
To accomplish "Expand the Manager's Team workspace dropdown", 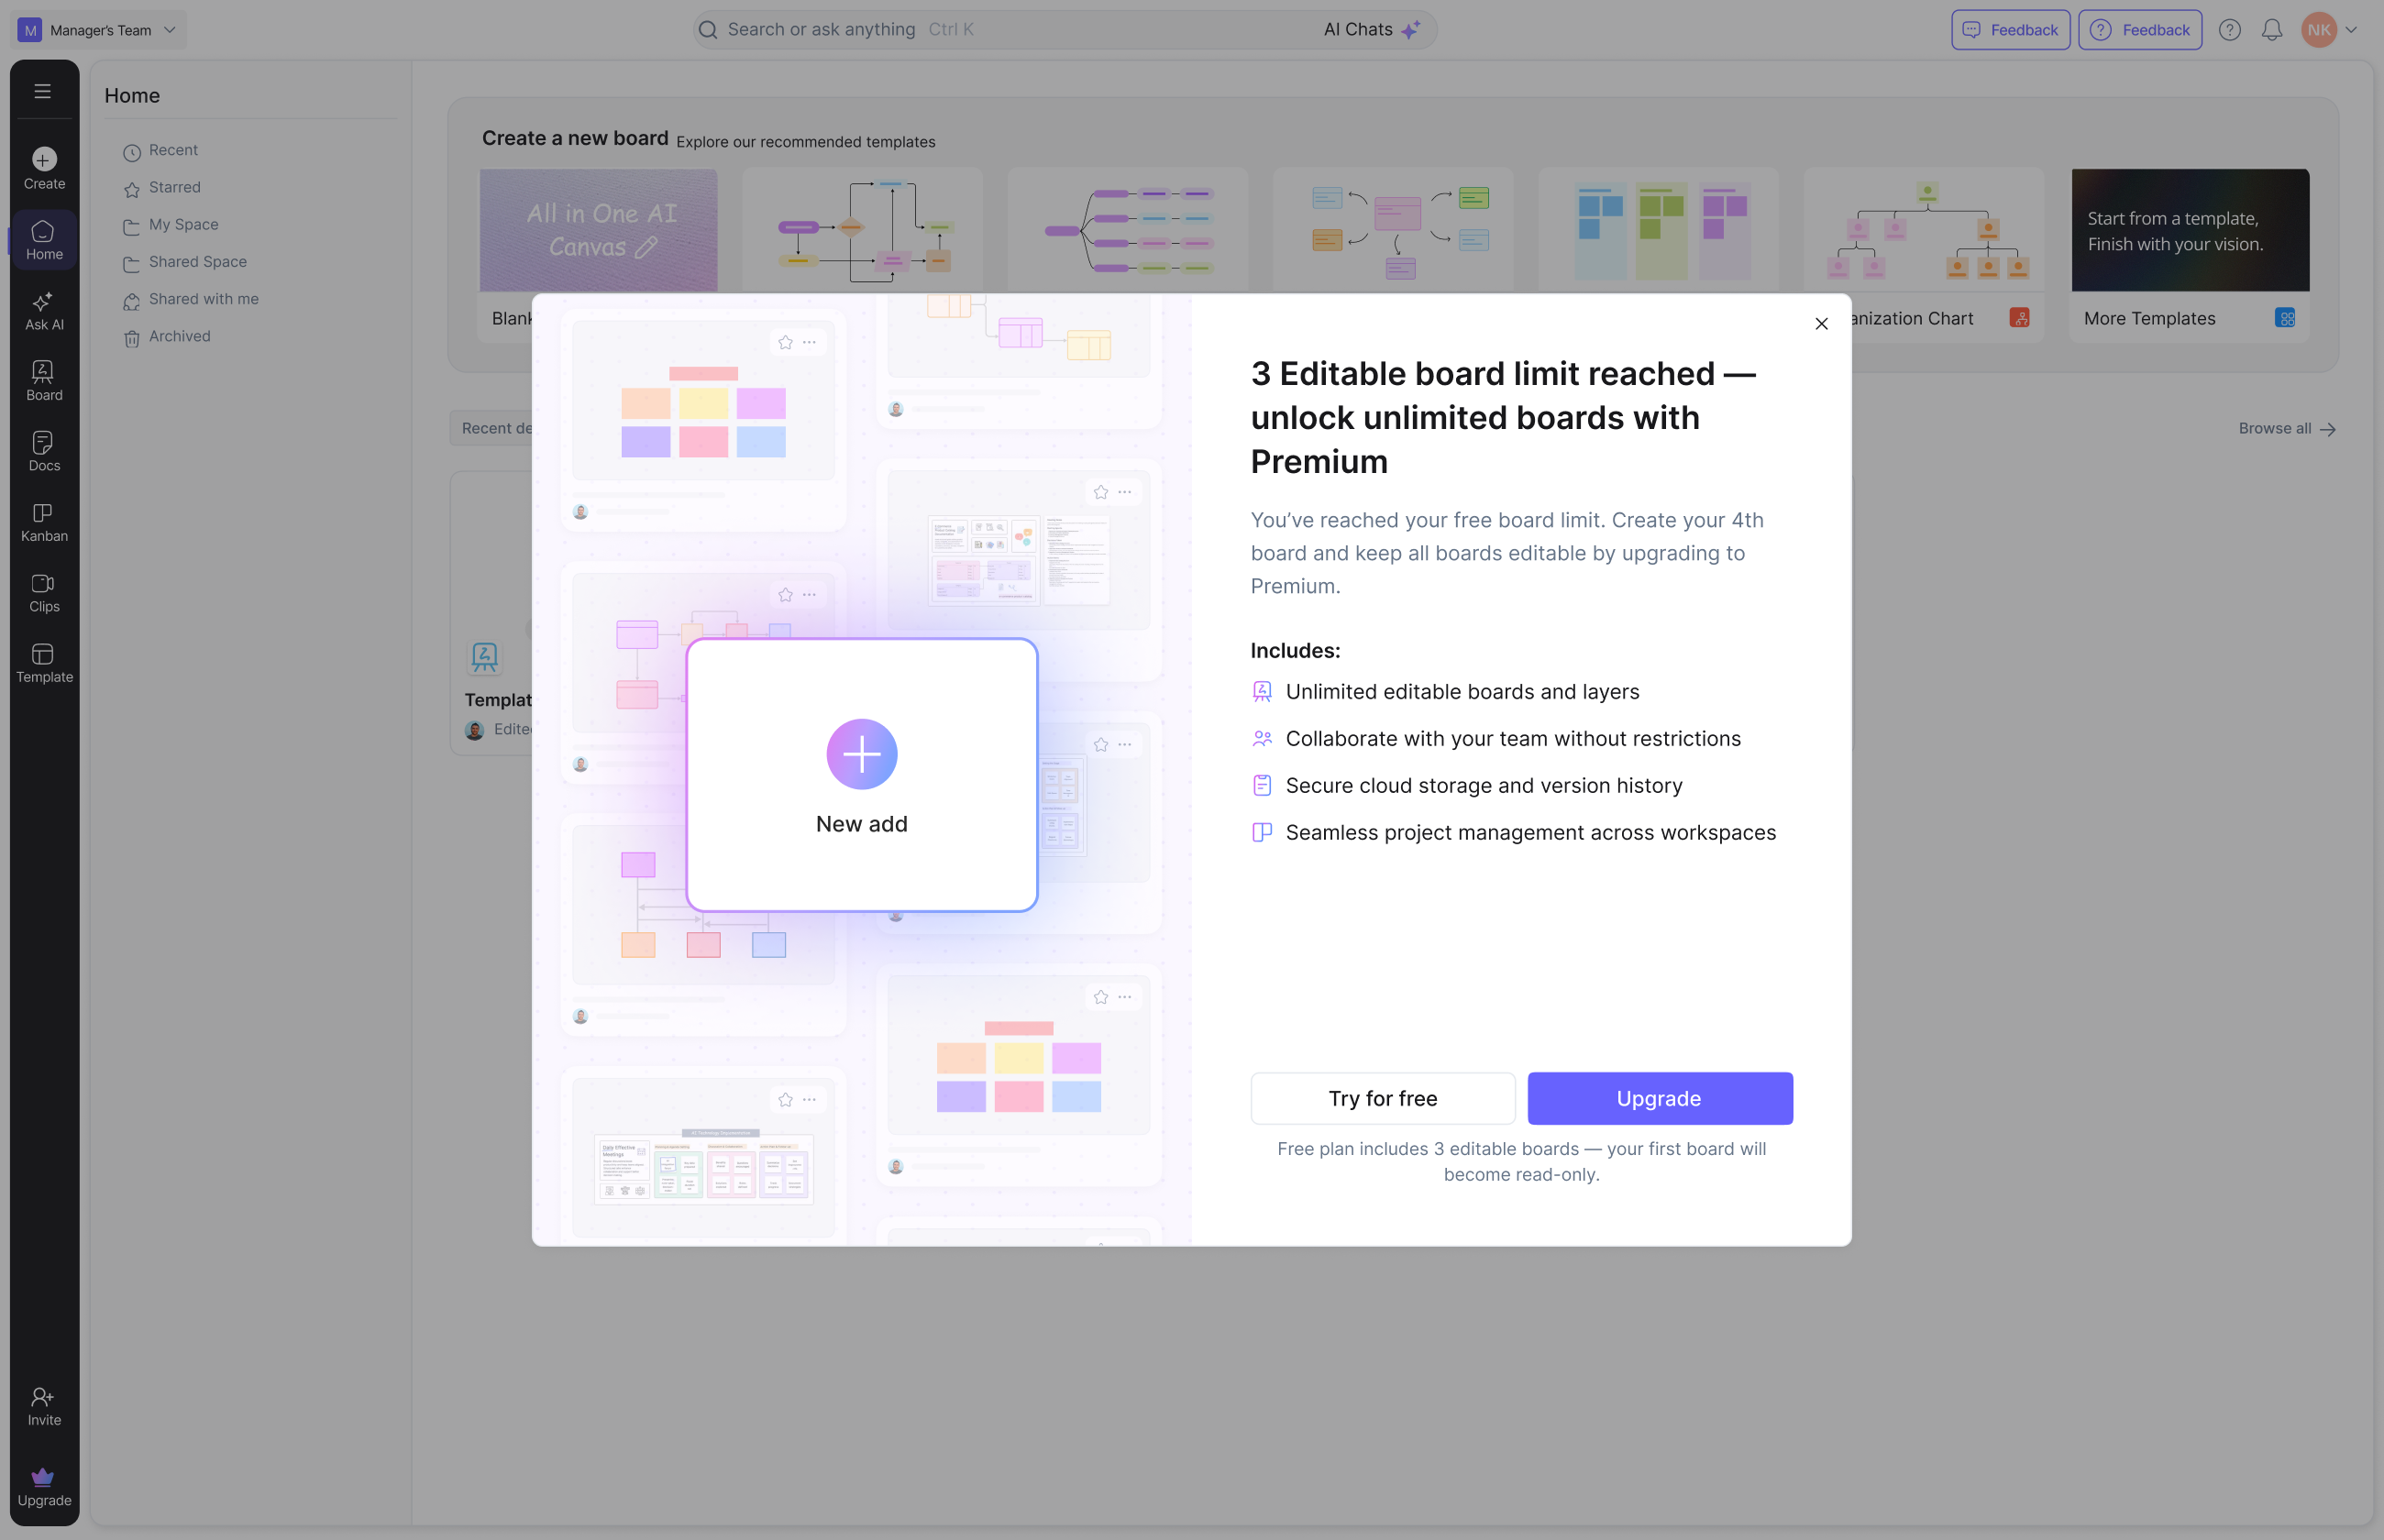I will pos(98,30).
